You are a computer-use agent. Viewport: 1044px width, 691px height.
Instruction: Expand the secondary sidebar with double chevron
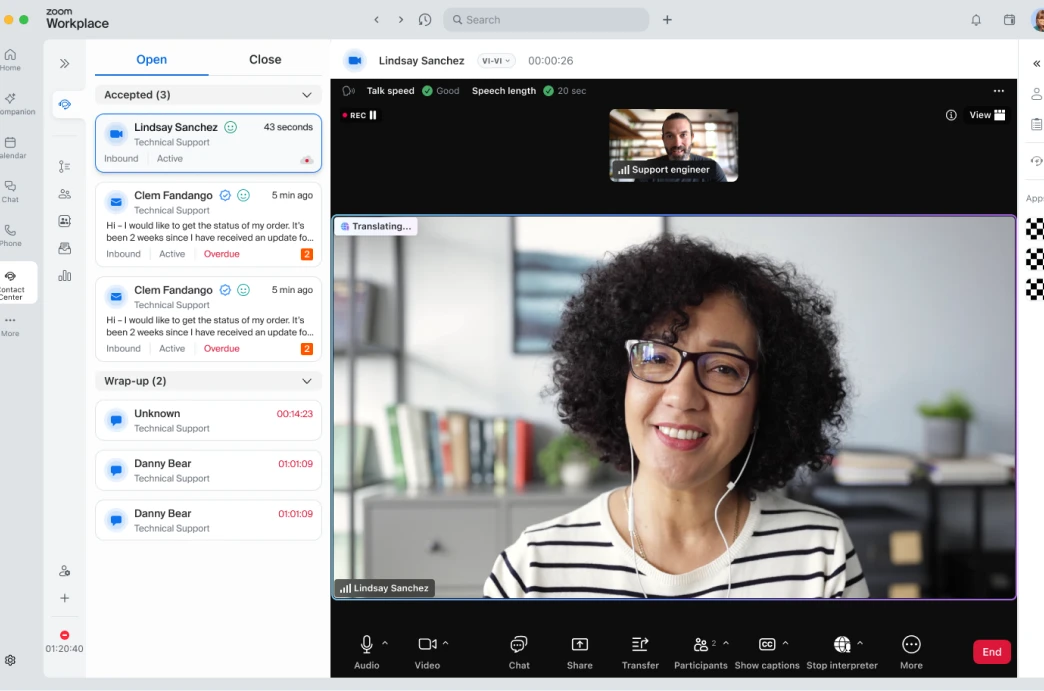point(65,64)
